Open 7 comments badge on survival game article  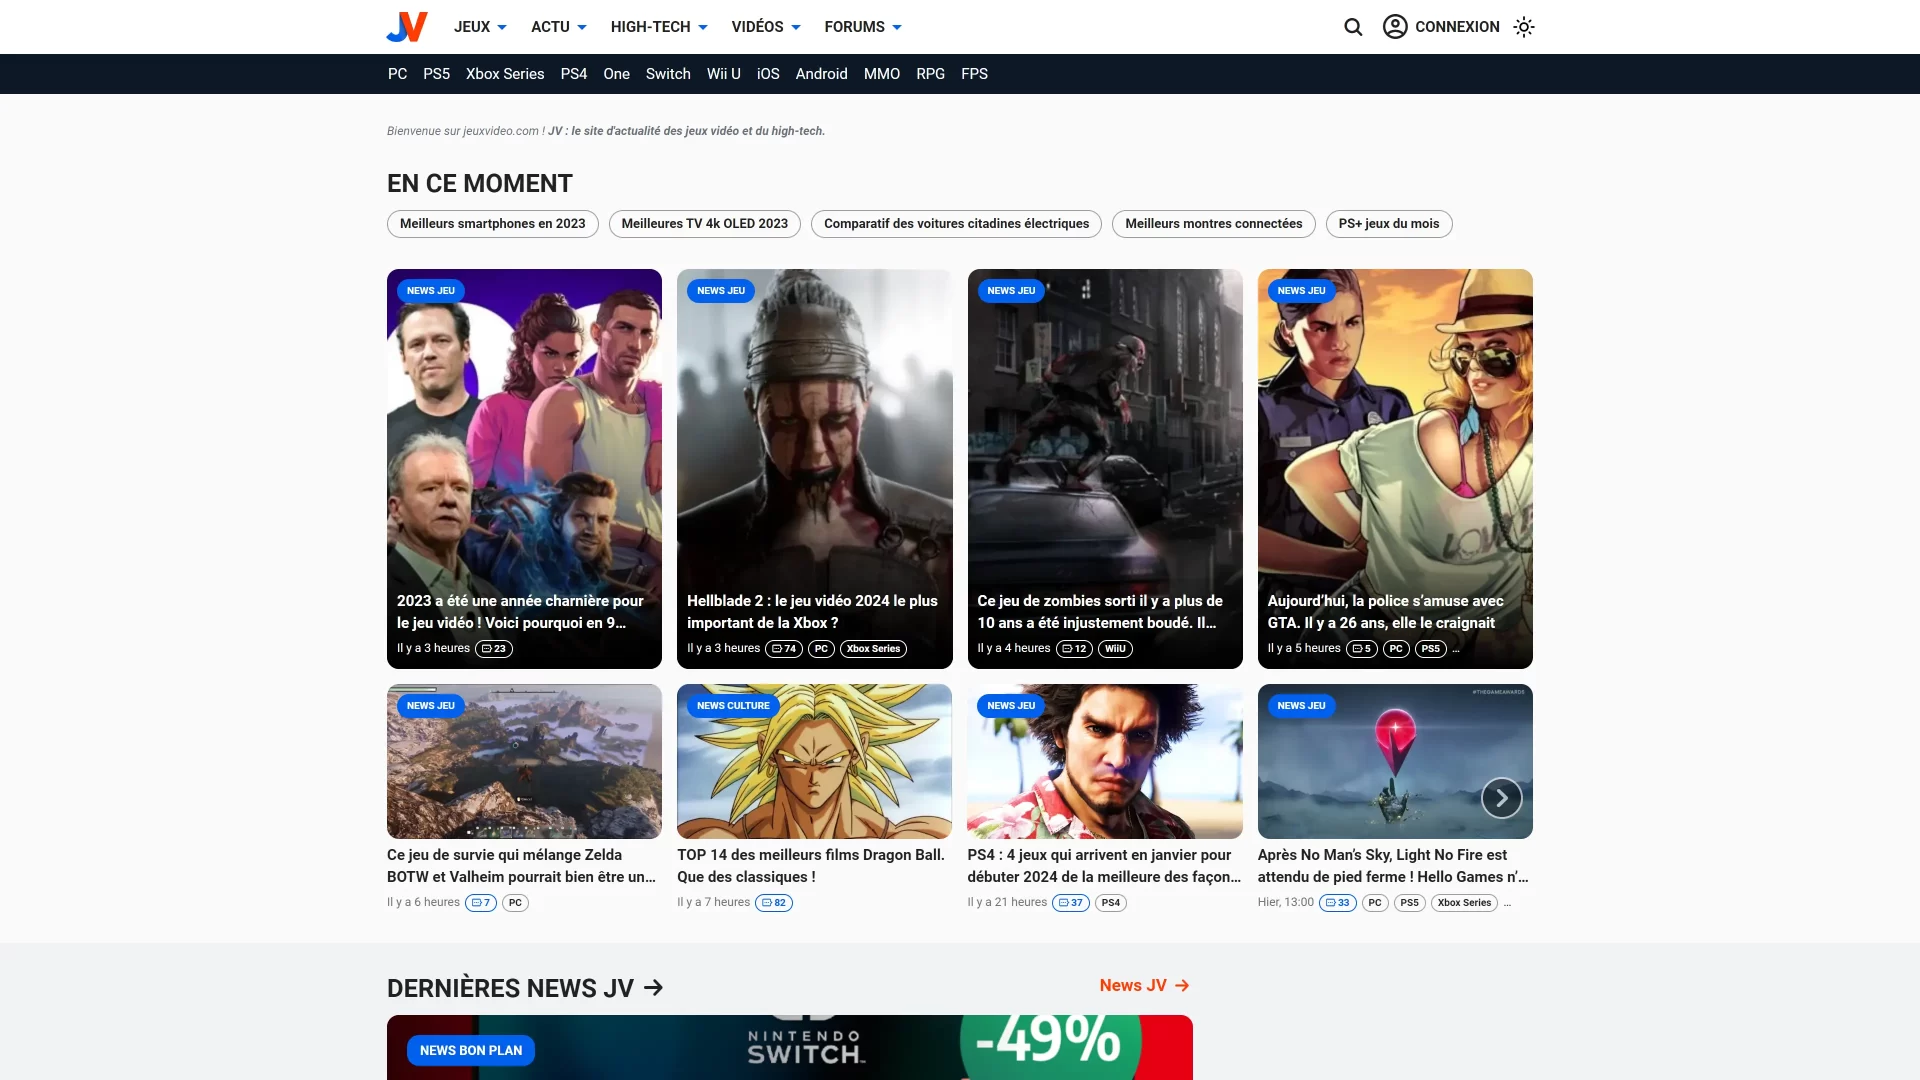(x=481, y=903)
